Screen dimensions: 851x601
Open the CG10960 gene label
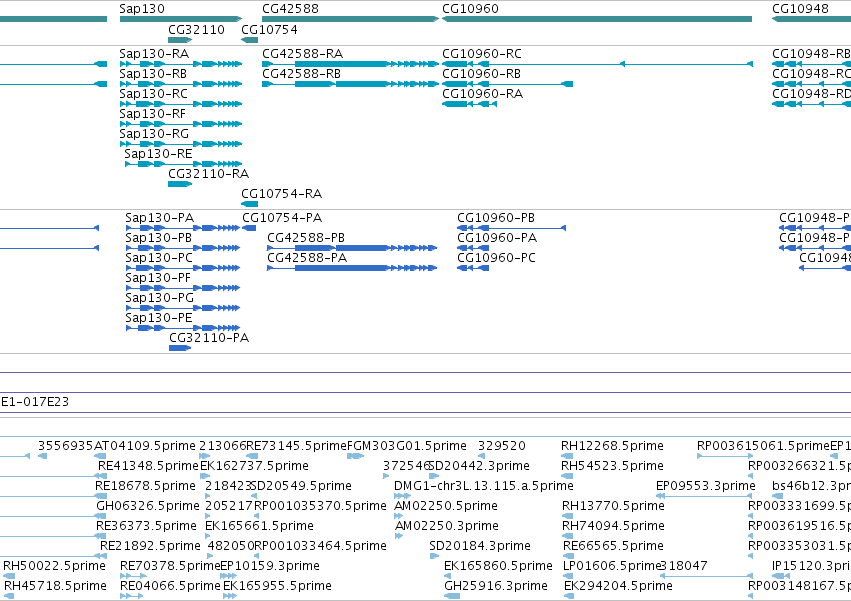[x=470, y=9]
